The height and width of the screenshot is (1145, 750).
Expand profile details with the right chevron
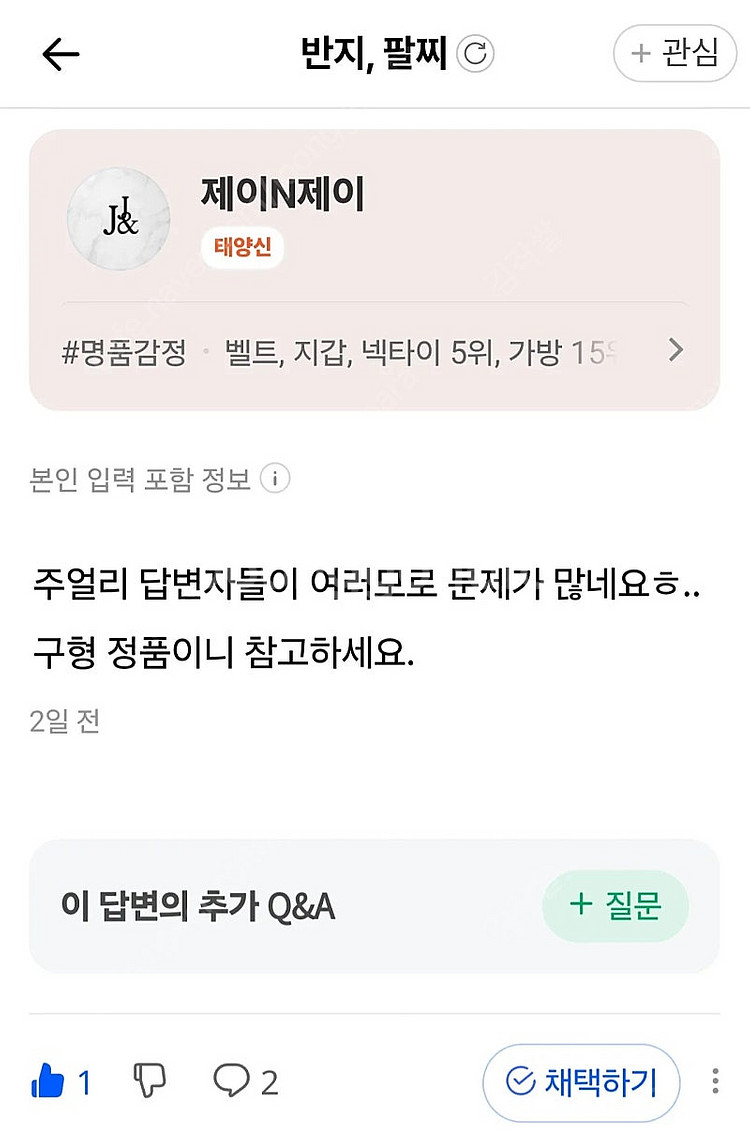tap(676, 350)
